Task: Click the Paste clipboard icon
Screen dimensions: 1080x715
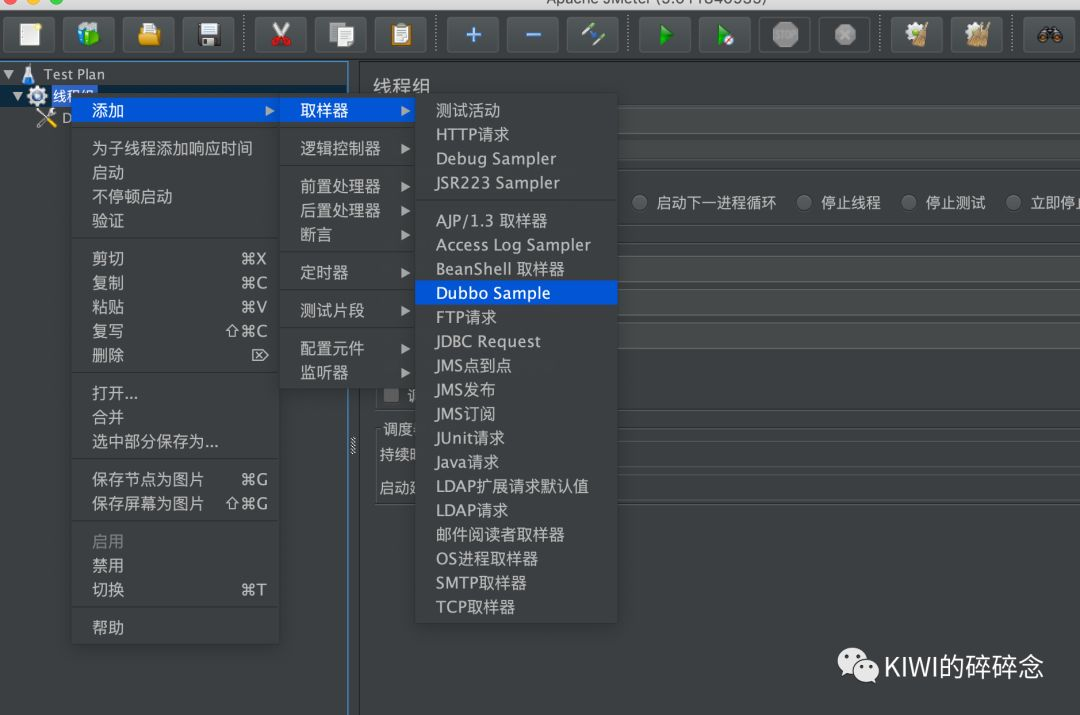Action: (x=401, y=34)
